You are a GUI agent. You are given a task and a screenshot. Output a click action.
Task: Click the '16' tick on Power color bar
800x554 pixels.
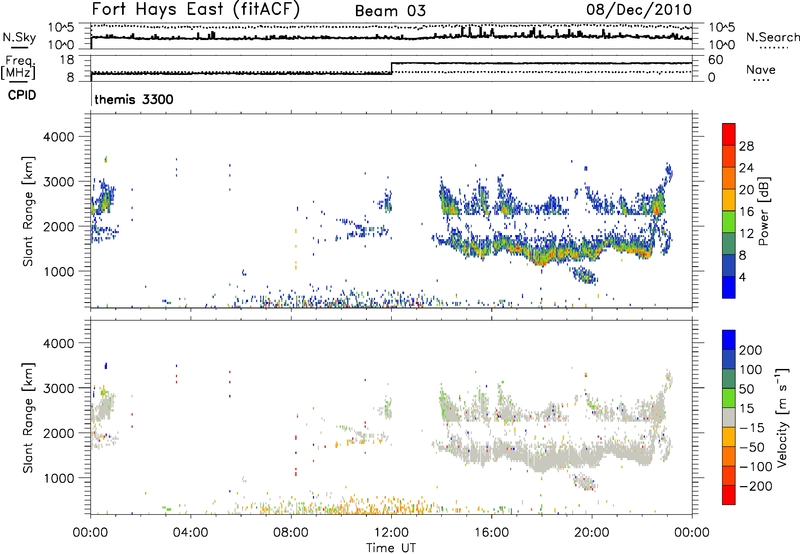click(746, 212)
